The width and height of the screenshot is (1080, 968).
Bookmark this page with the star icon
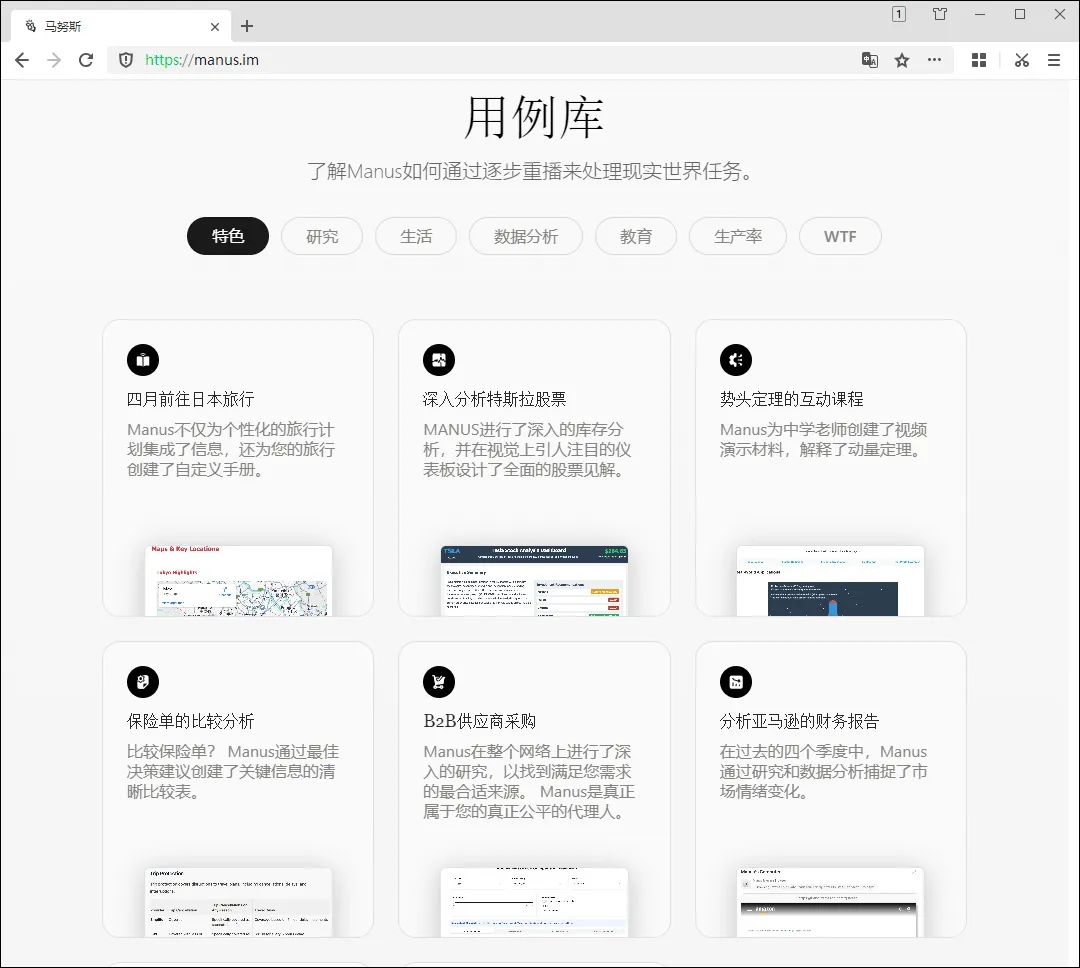click(902, 60)
